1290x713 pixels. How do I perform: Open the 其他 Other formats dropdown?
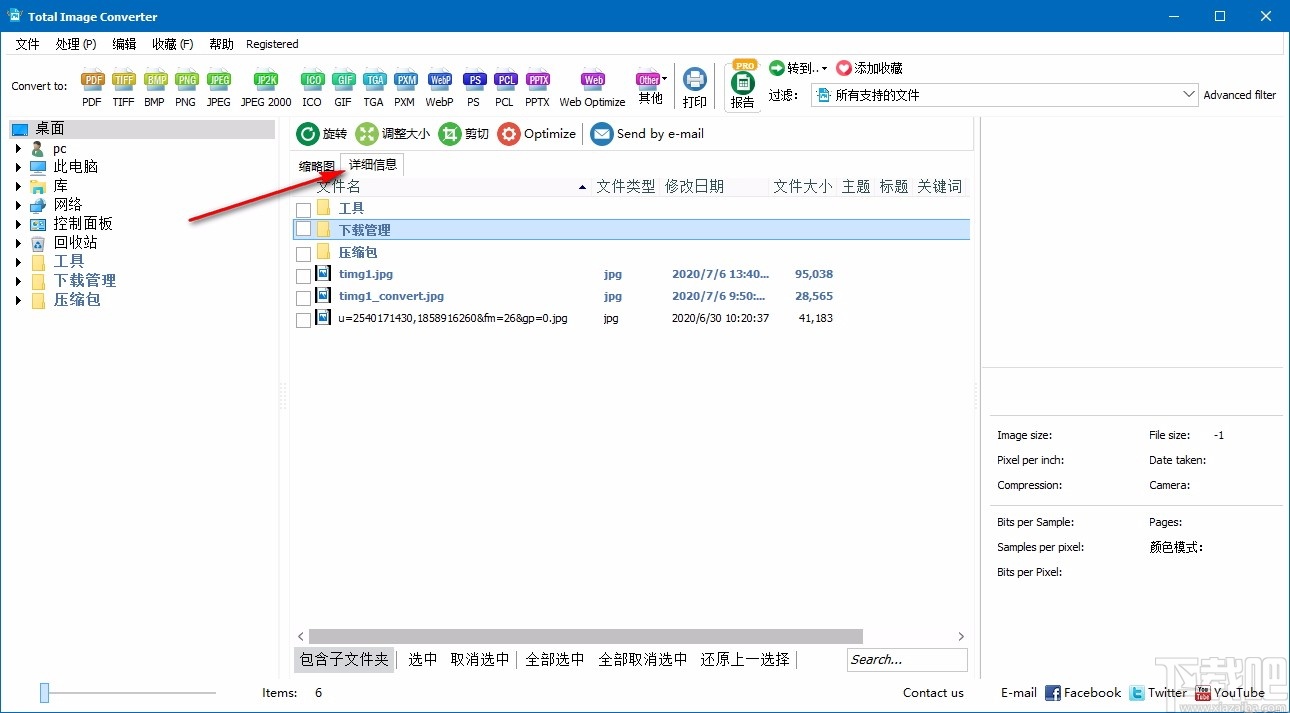tap(651, 88)
